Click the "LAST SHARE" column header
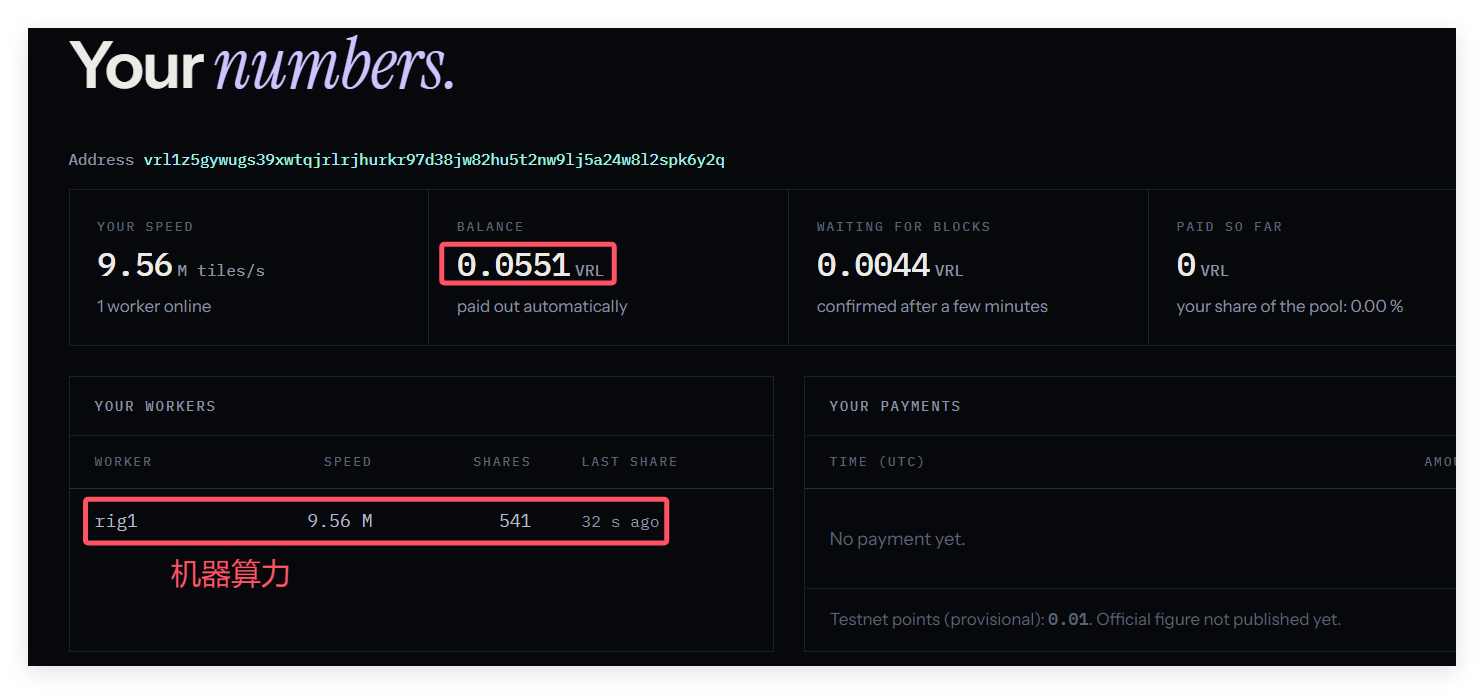The width and height of the screenshot is (1484, 694). [x=630, y=462]
